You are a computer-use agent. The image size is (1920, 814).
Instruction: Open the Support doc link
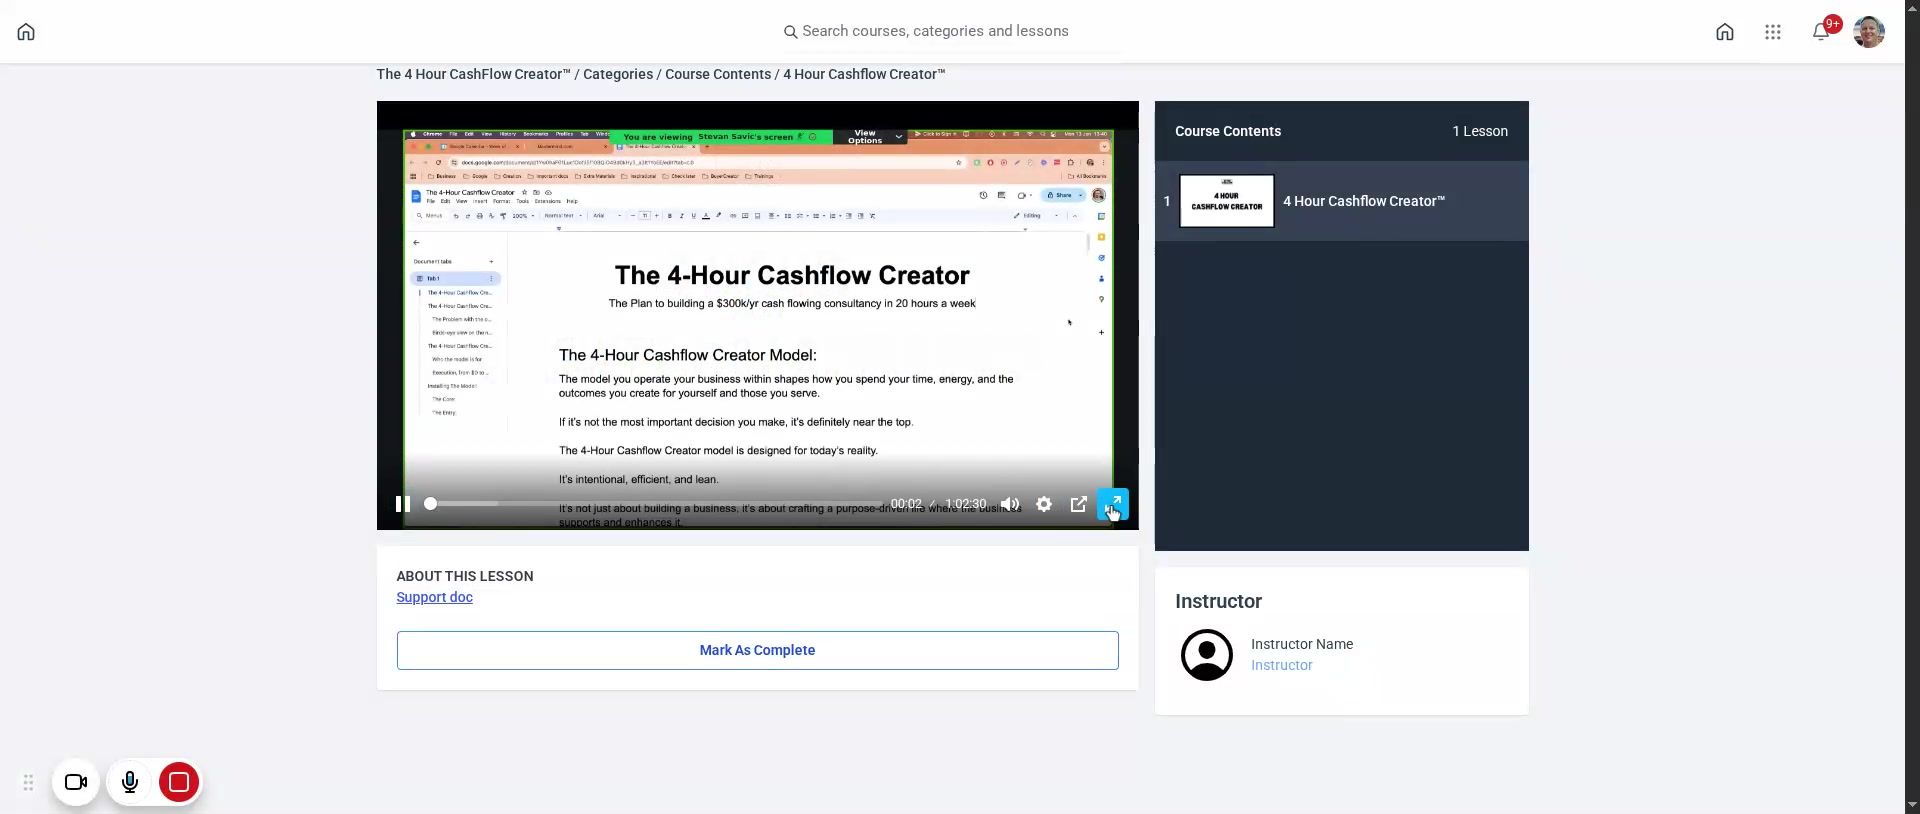pyautogui.click(x=434, y=597)
